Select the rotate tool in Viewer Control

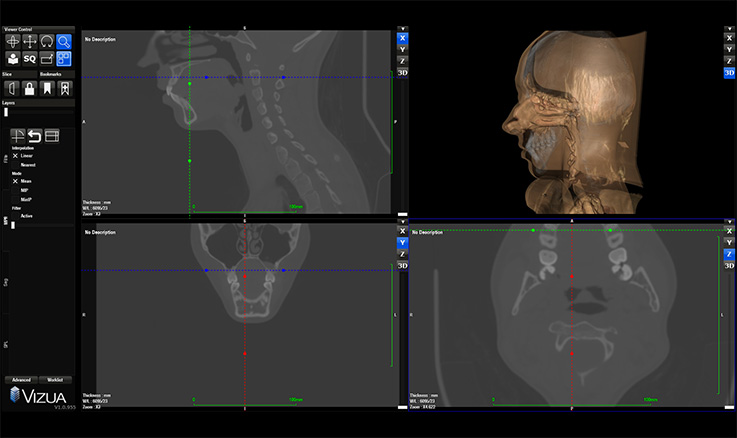tap(47, 41)
